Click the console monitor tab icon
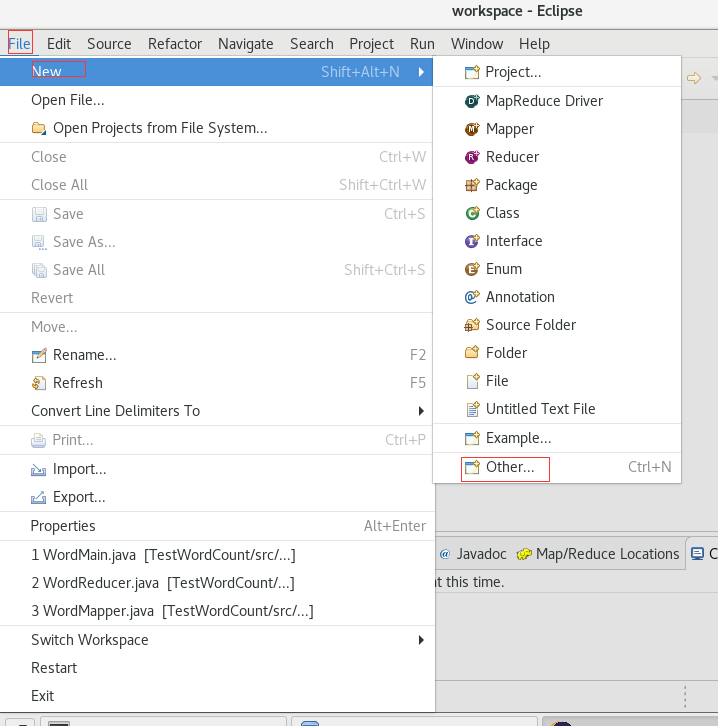This screenshot has height=726, width=718. tap(697, 554)
